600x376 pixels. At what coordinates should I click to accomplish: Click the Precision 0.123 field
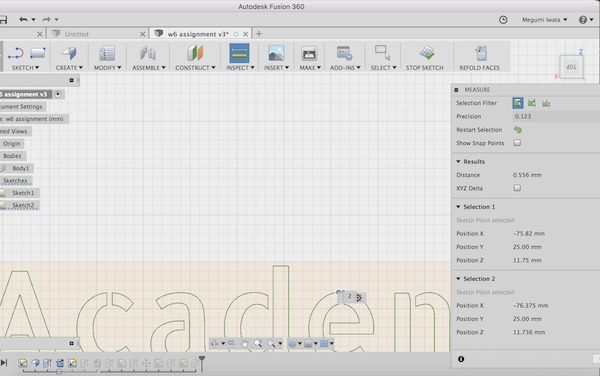[x=556, y=116]
